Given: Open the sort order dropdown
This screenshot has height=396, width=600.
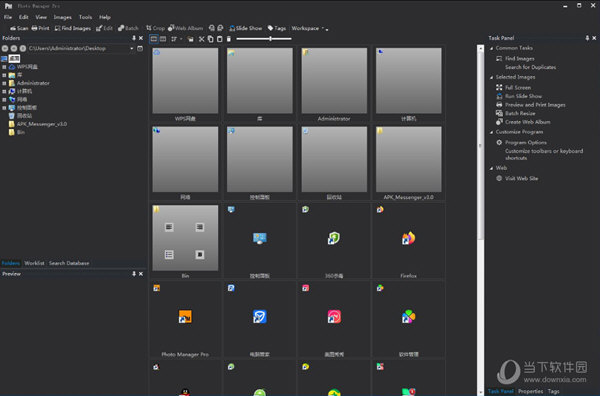Looking at the screenshot, I should pos(176,39).
